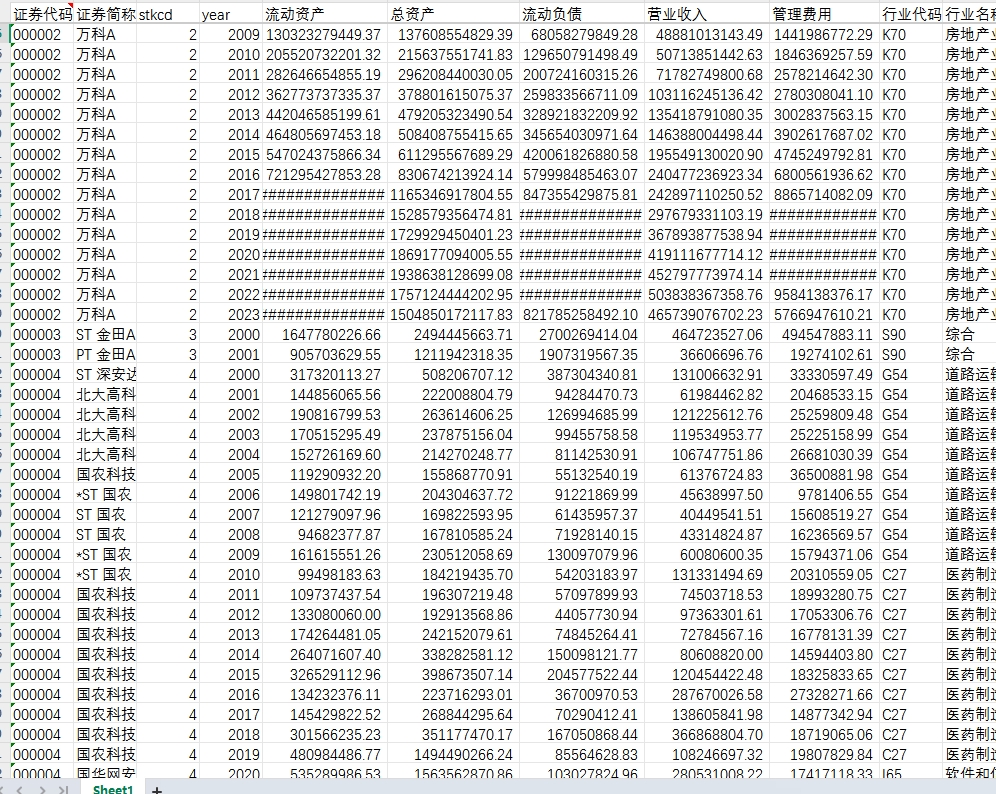The image size is (996, 794).
Task: Select the 1907319567.35 cell
Action: point(581,355)
